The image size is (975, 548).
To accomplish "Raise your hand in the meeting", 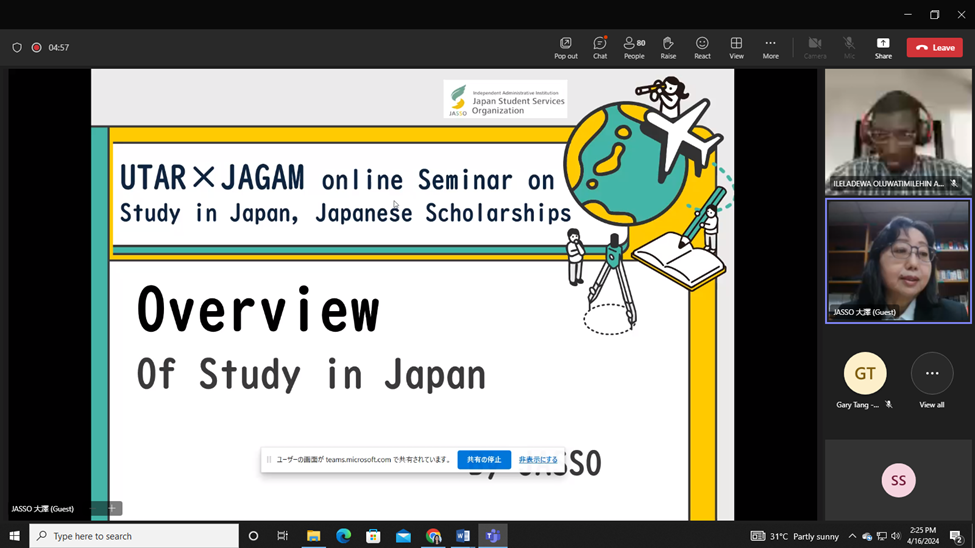I will (668, 48).
